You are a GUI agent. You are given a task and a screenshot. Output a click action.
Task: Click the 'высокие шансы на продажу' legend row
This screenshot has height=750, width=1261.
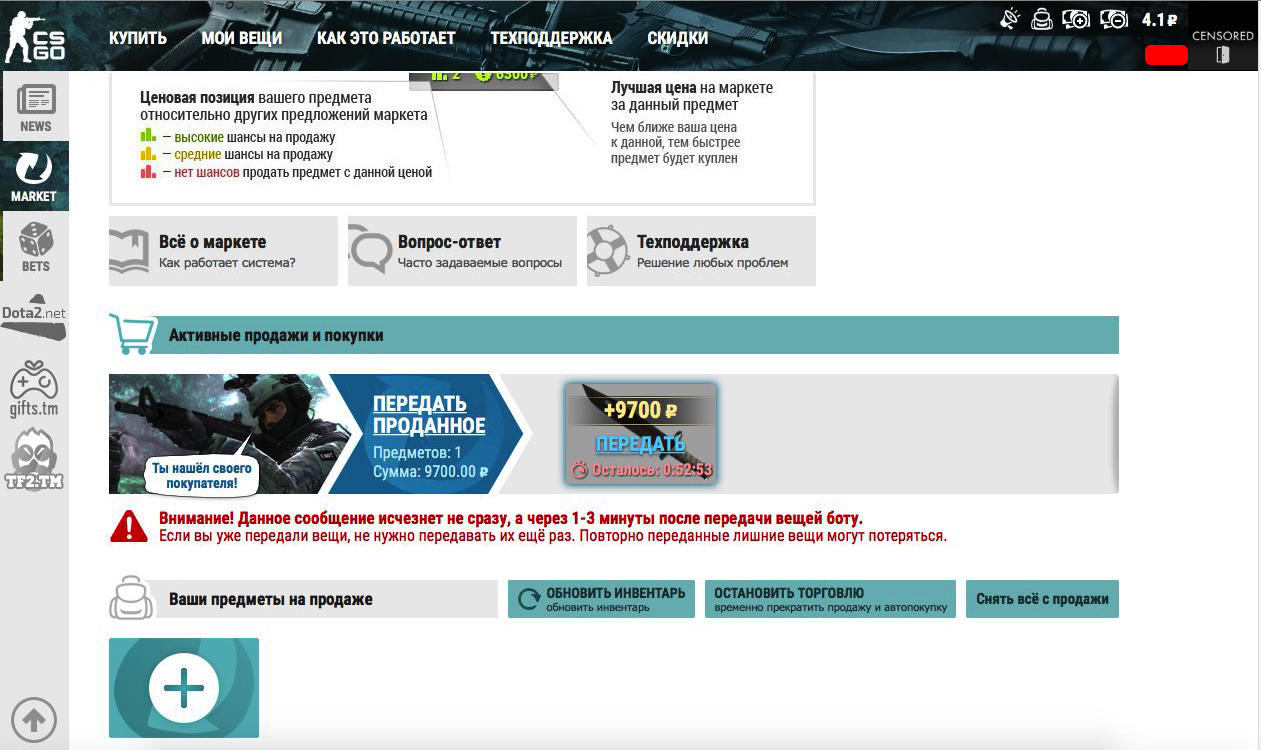pyautogui.click(x=238, y=137)
